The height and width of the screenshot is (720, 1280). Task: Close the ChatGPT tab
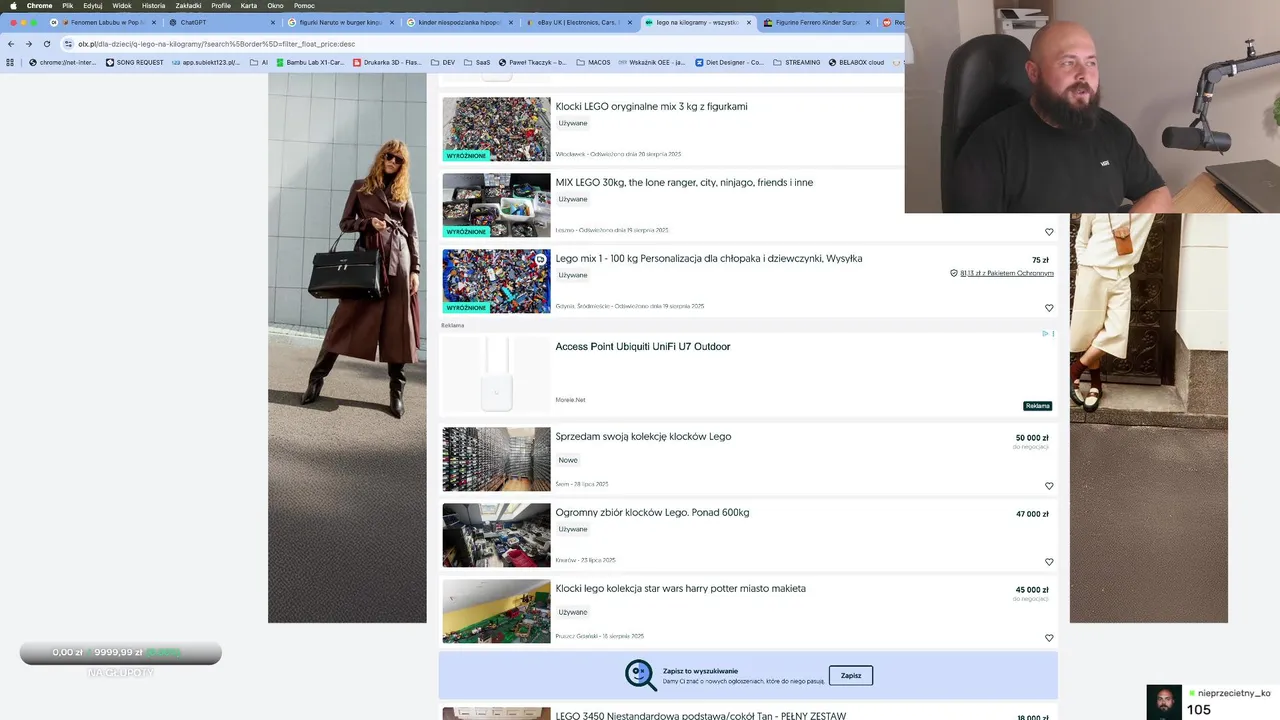tap(273, 22)
